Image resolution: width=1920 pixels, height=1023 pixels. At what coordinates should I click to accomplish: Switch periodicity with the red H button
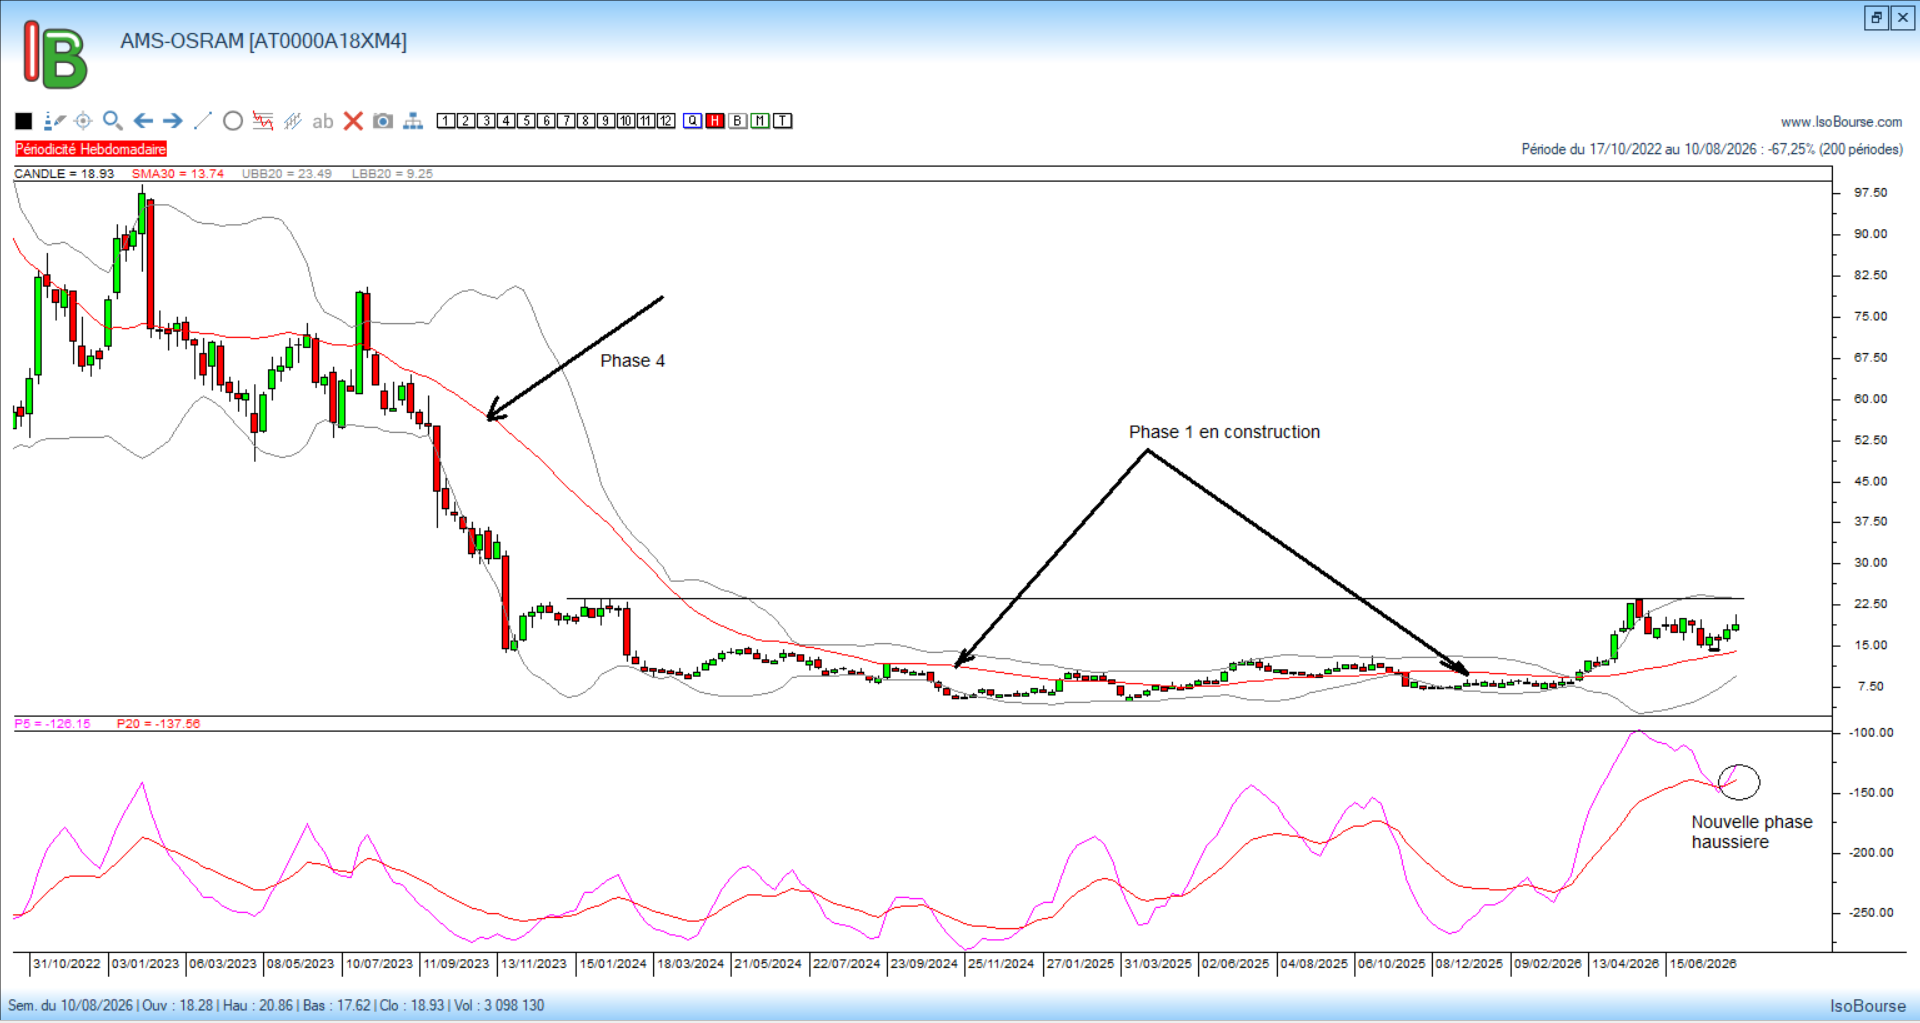click(715, 121)
